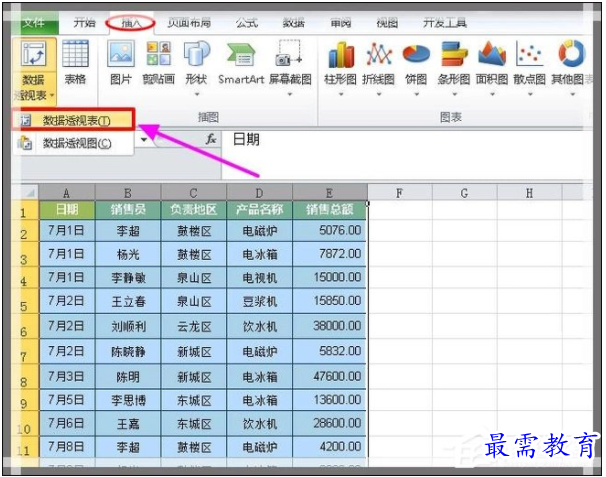This screenshot has width=606, height=477.
Task: Insert a Bar chart (条形图)
Action: [x=454, y=54]
